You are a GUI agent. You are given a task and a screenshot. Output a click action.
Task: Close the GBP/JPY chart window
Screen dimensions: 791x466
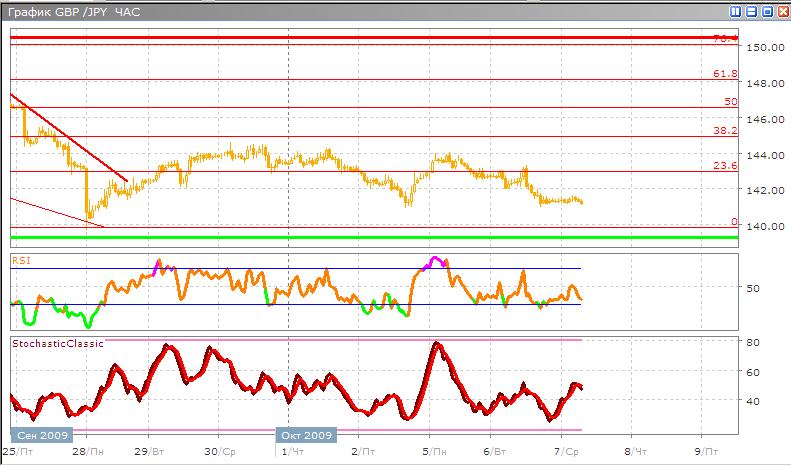[782, 12]
